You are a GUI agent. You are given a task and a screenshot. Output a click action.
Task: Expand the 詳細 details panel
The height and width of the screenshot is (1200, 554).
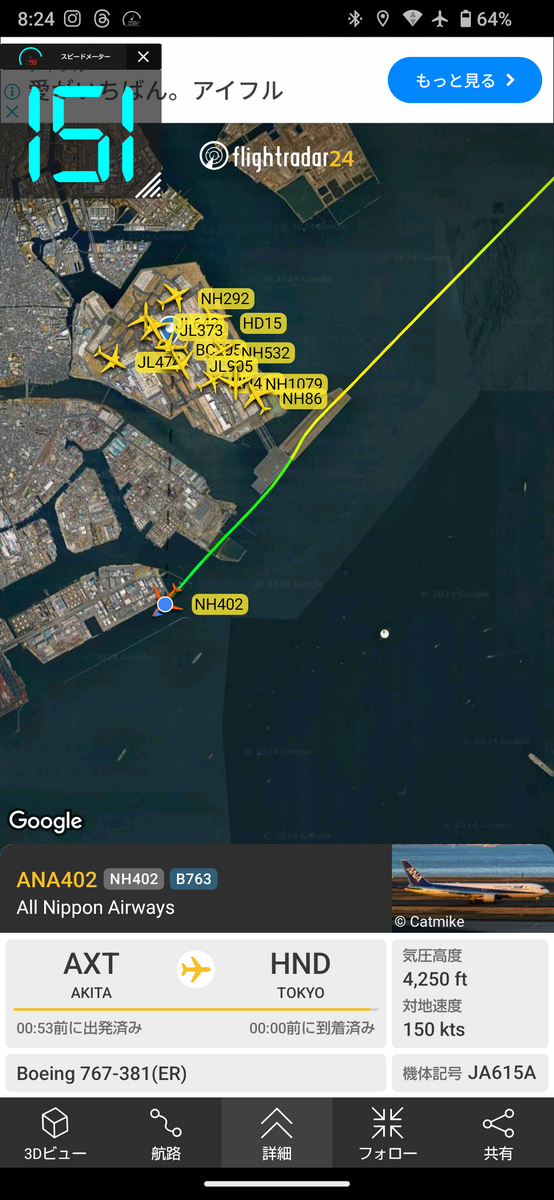coord(277,1133)
